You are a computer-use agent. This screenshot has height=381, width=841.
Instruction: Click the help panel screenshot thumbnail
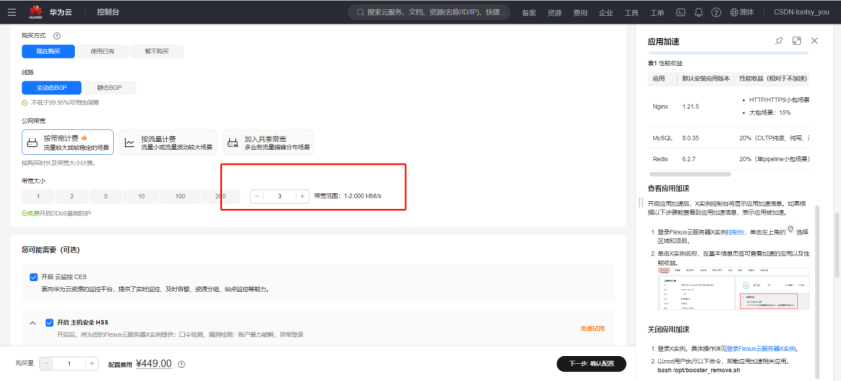(734, 289)
